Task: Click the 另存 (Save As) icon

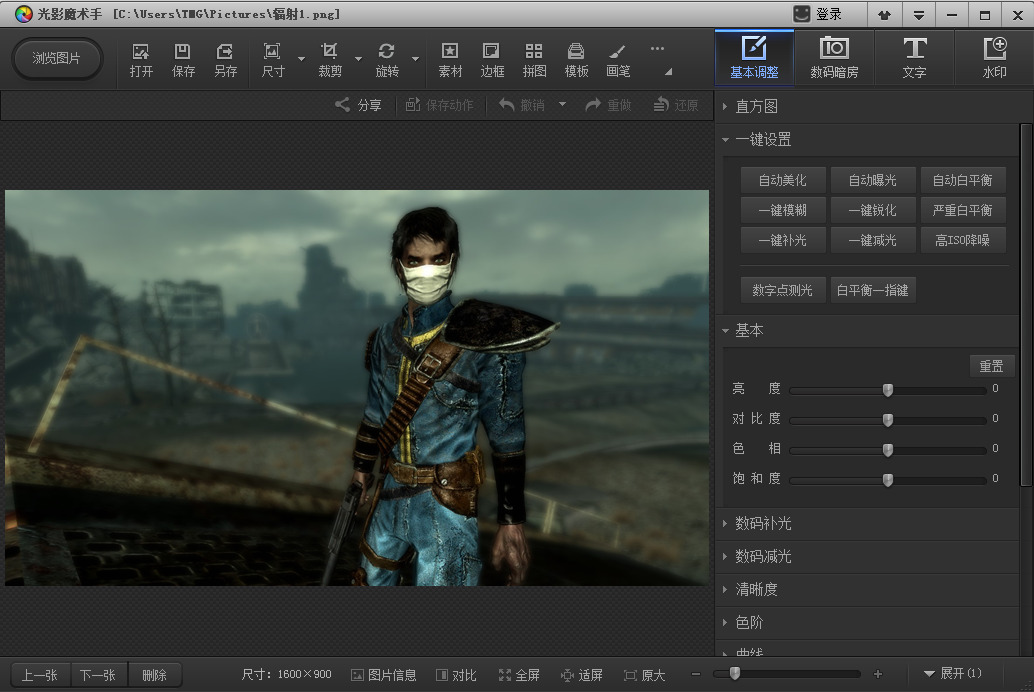Action: coord(225,59)
